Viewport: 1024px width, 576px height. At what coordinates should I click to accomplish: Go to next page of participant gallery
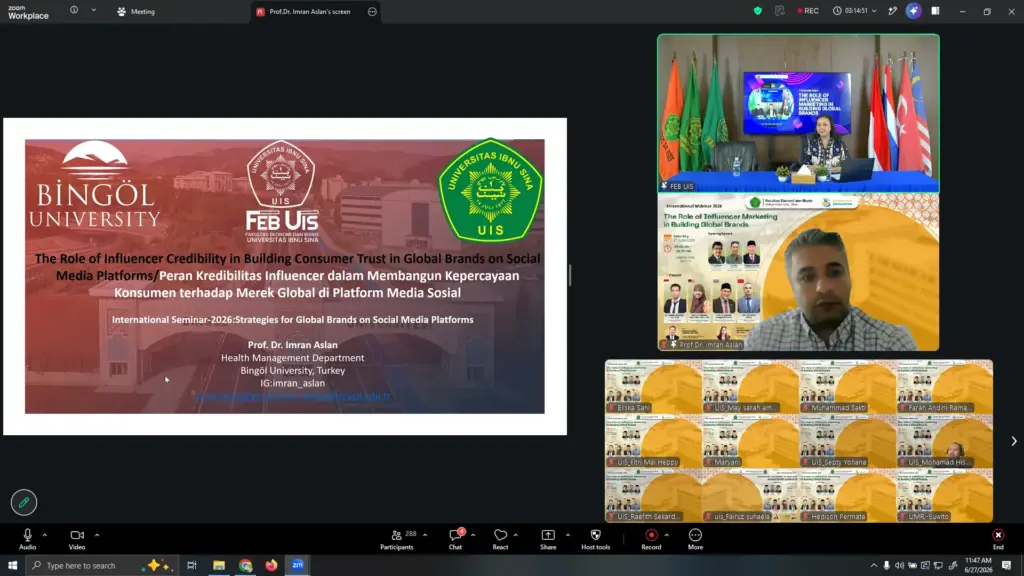pos(1014,441)
